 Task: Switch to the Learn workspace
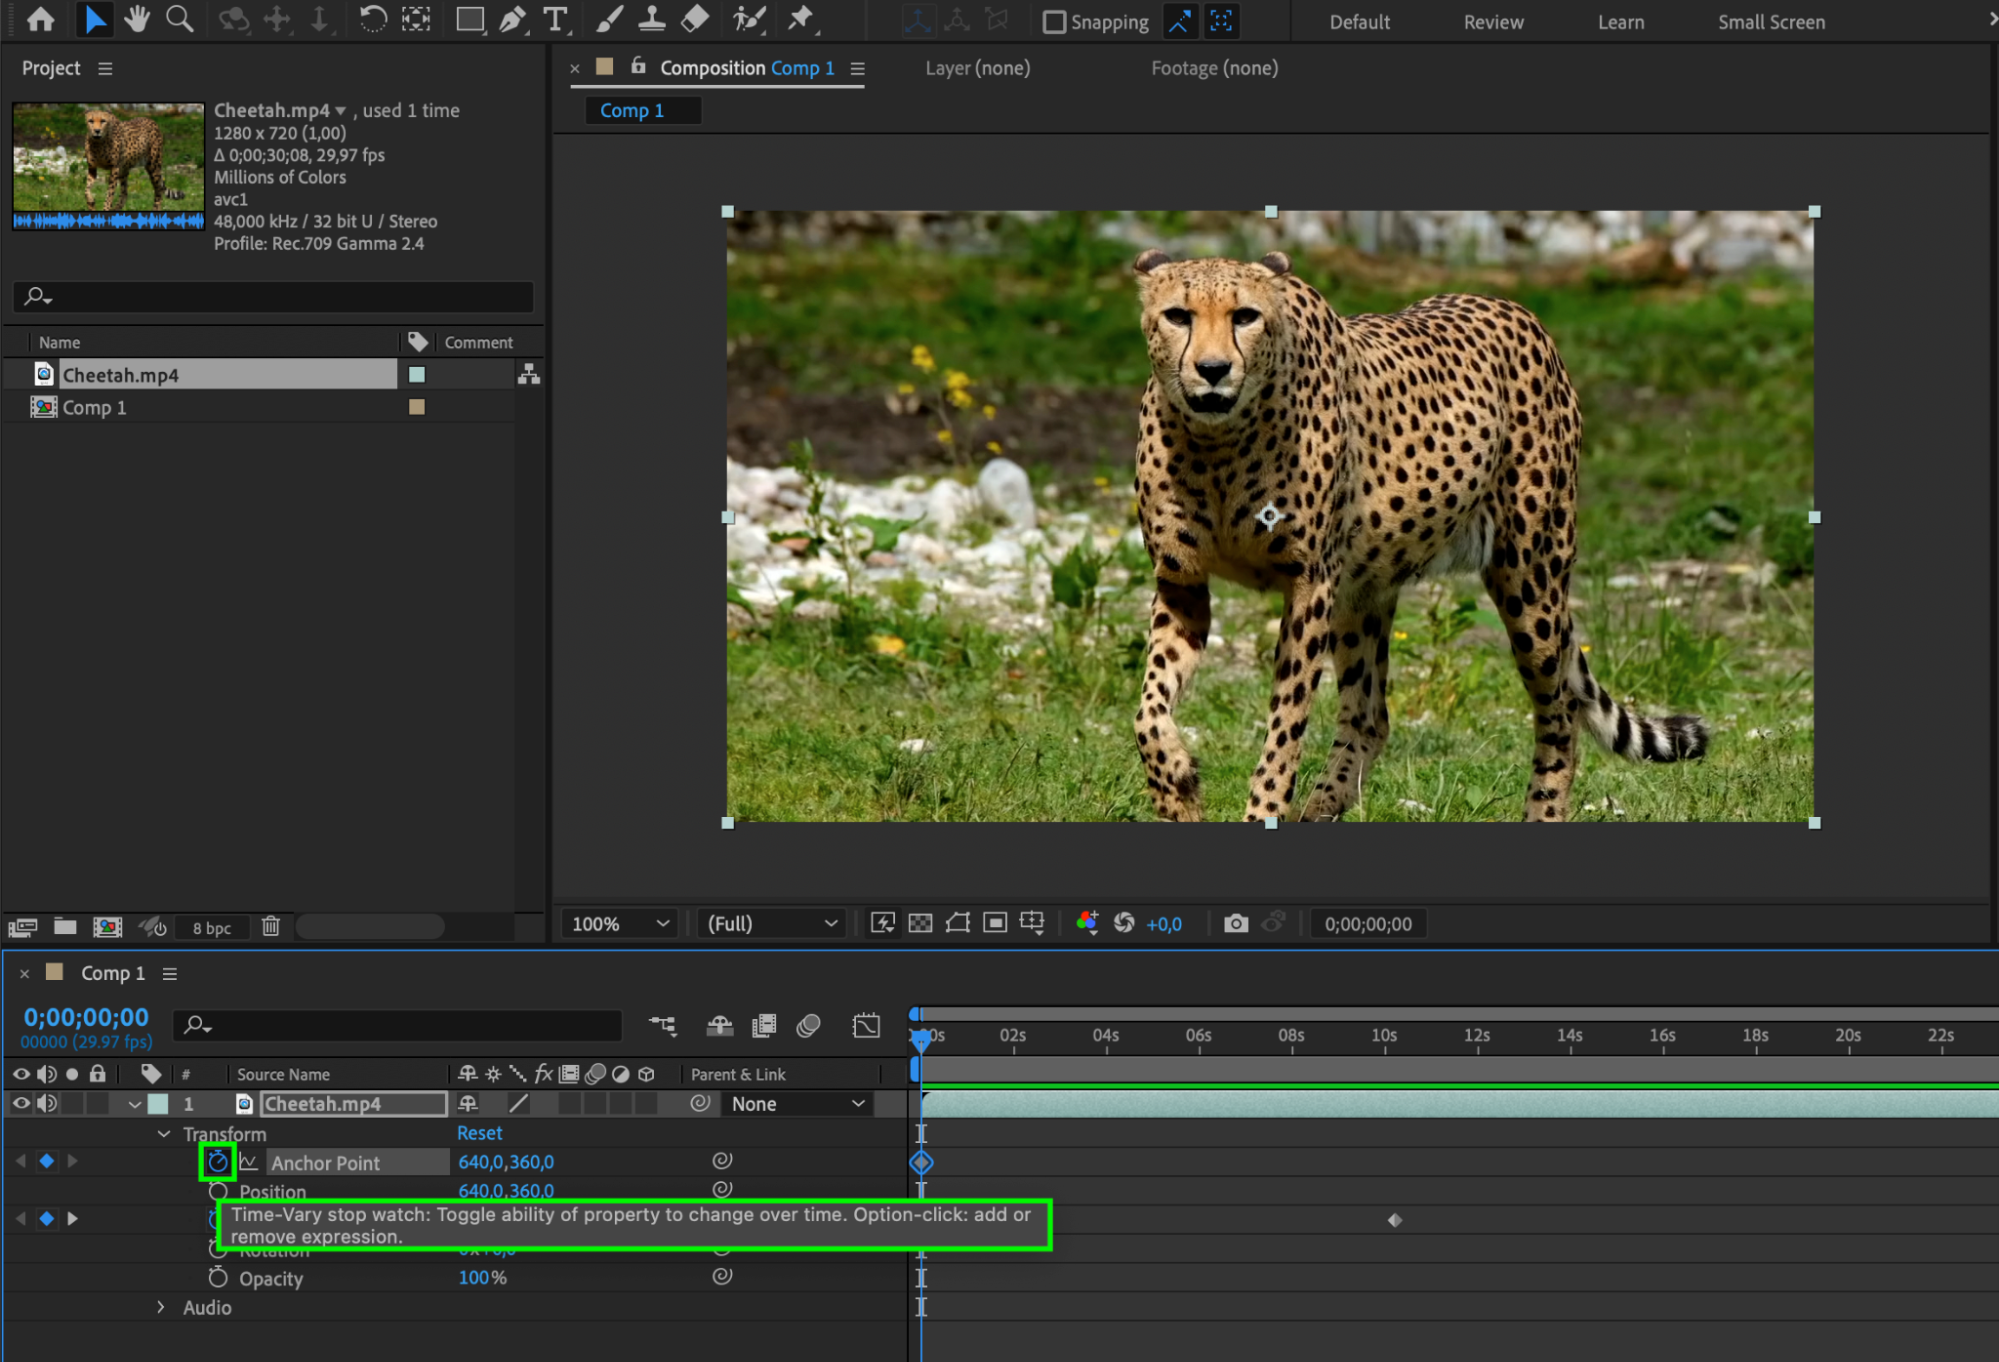(x=1620, y=22)
